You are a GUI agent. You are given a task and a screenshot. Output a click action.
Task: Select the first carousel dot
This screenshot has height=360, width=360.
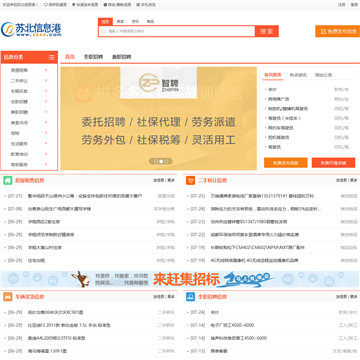(x=156, y=161)
